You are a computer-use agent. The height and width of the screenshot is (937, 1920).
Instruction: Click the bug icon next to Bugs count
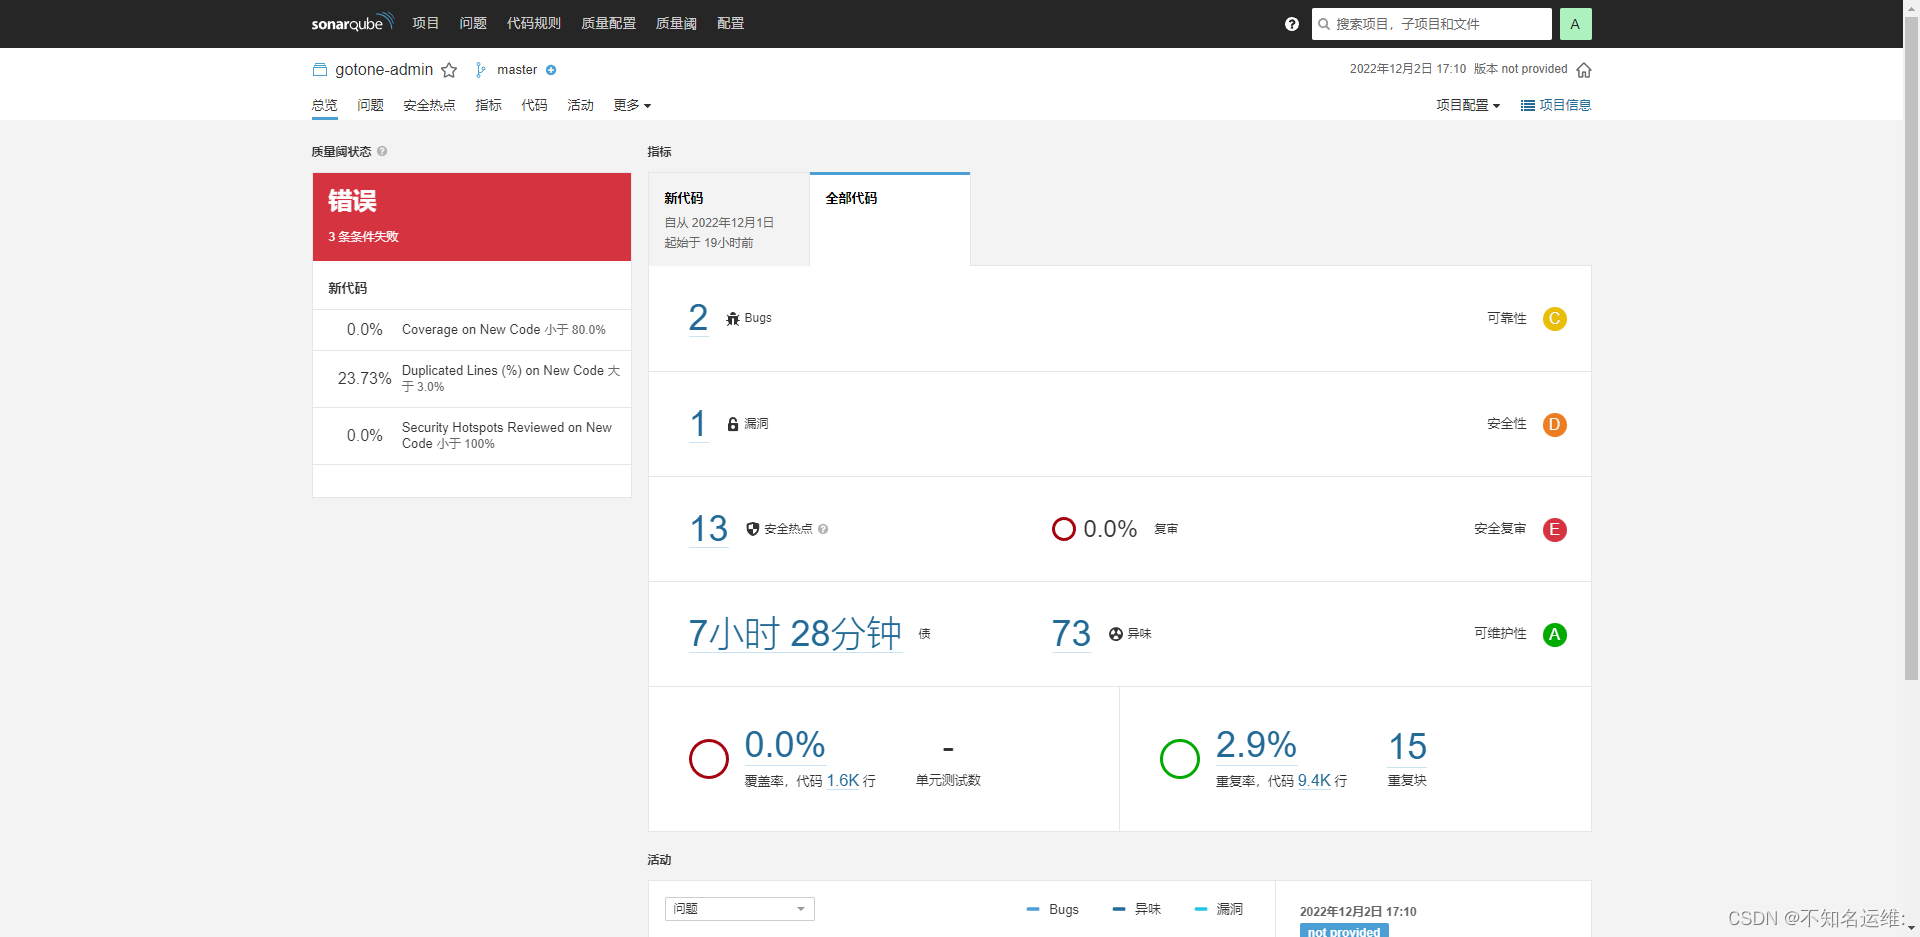click(732, 318)
